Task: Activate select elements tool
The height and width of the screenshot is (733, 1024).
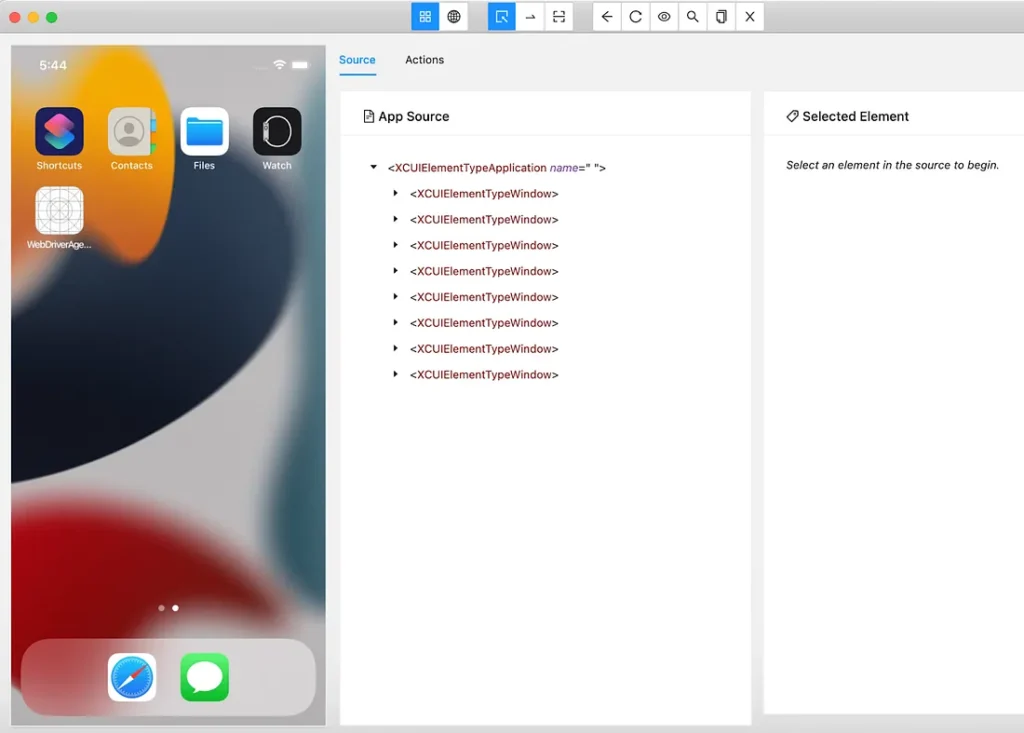Action: (502, 17)
